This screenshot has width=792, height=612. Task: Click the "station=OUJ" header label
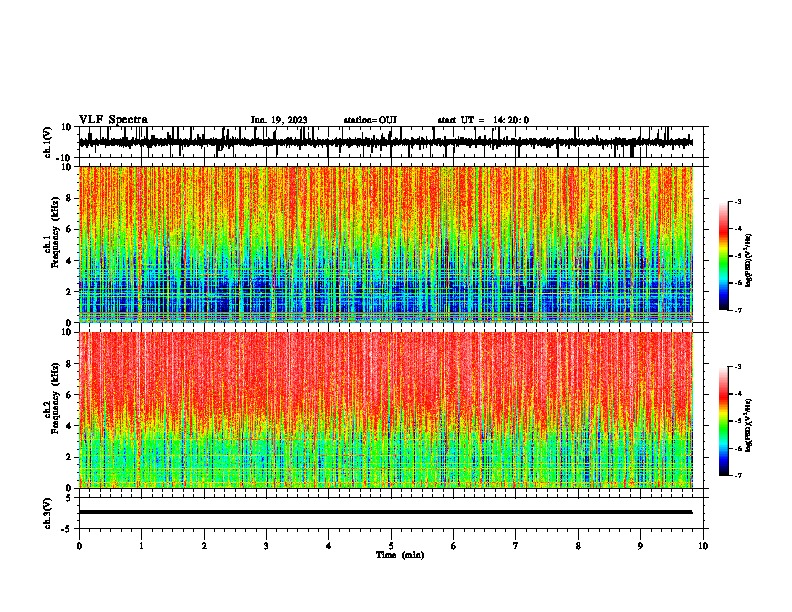[370, 120]
